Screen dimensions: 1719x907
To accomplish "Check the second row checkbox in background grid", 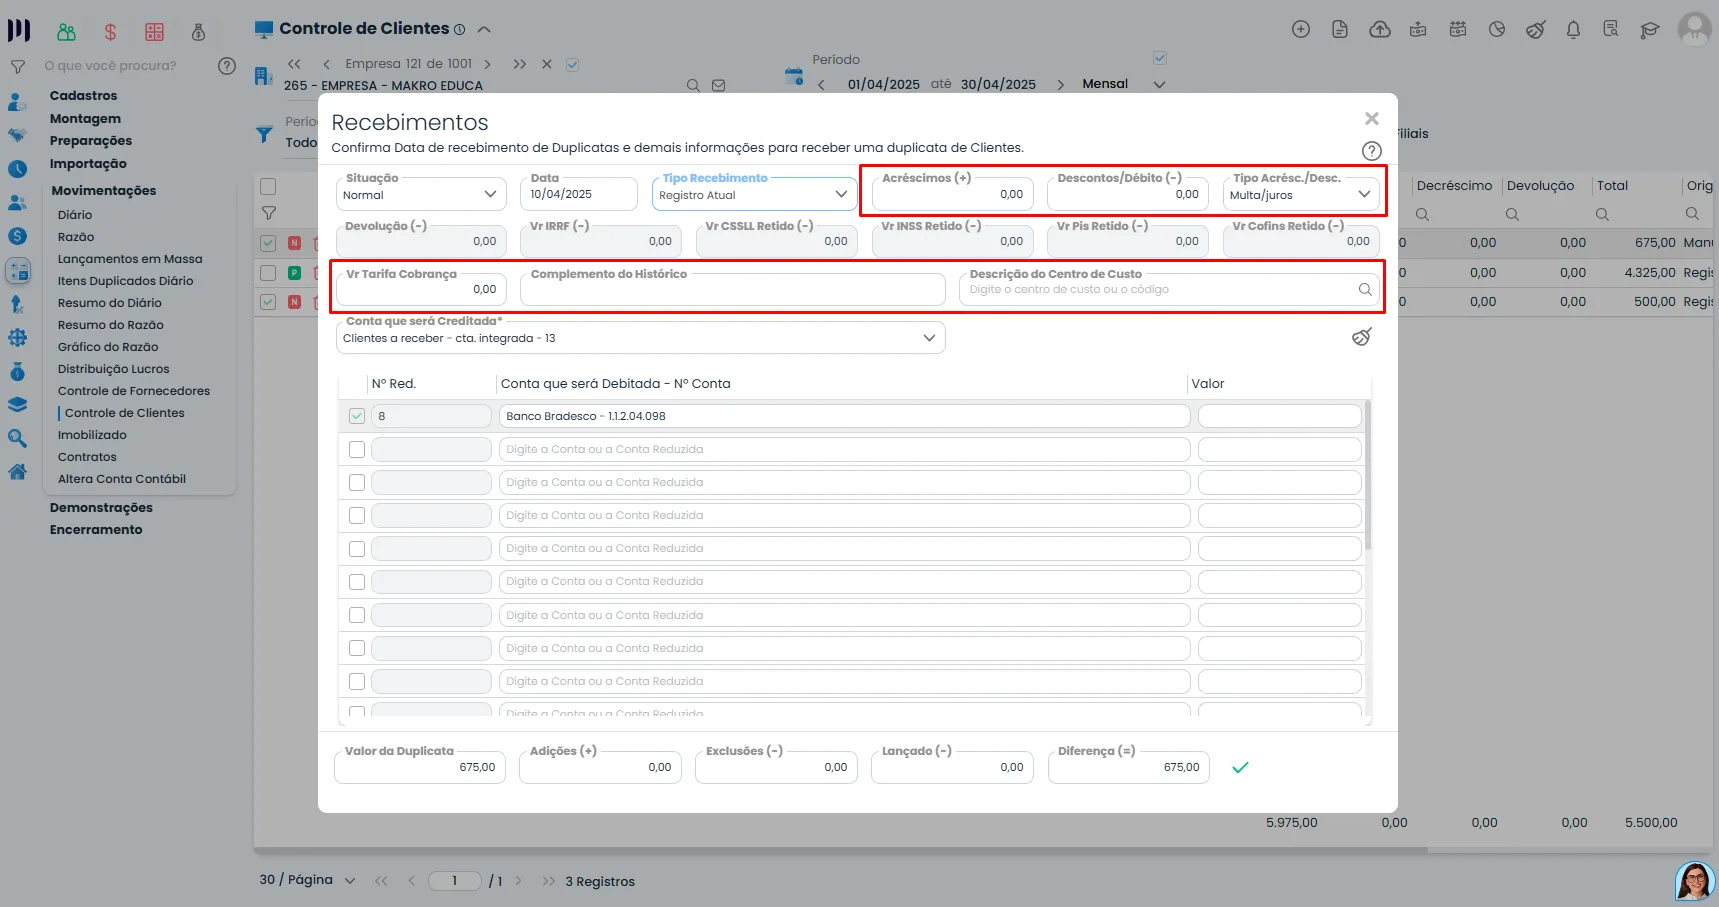I will (268, 272).
